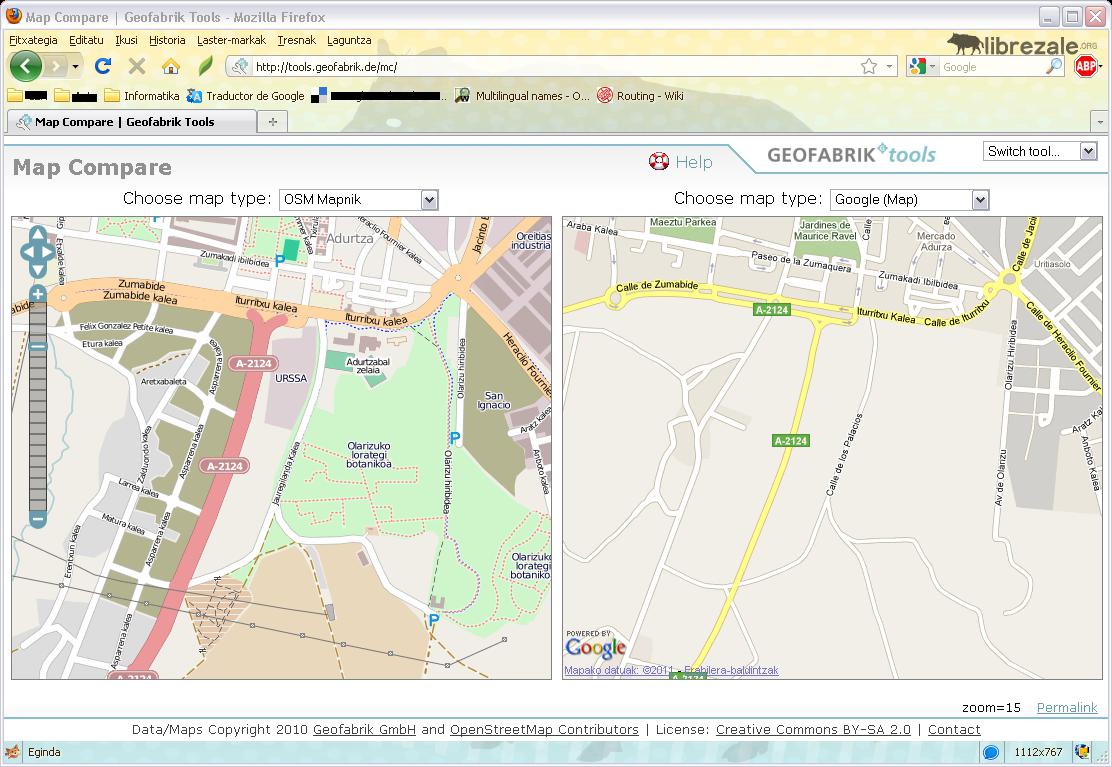
Task: Click the URL address bar field
Action: click(x=550, y=67)
